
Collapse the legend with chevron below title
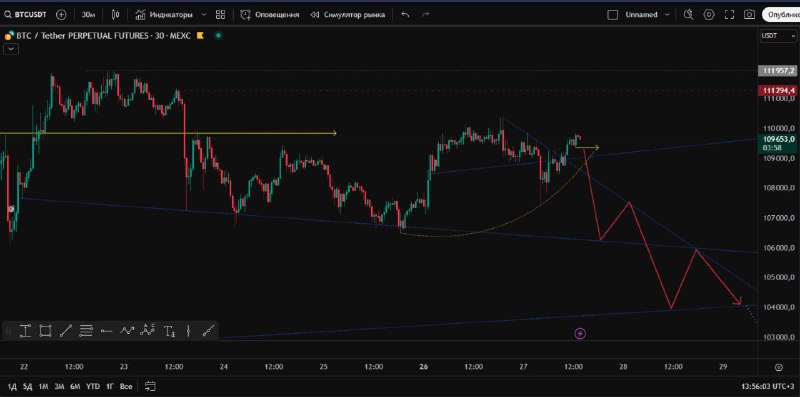click(11, 49)
